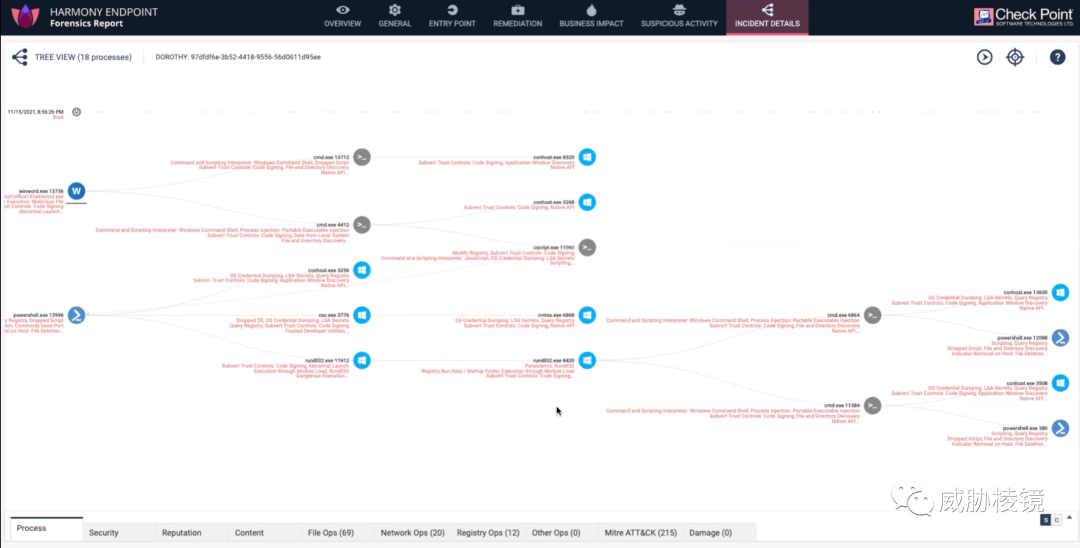Viewport: 1080px width, 548px height.
Task: Click the DOROTHY incident ID text
Action: point(238,57)
